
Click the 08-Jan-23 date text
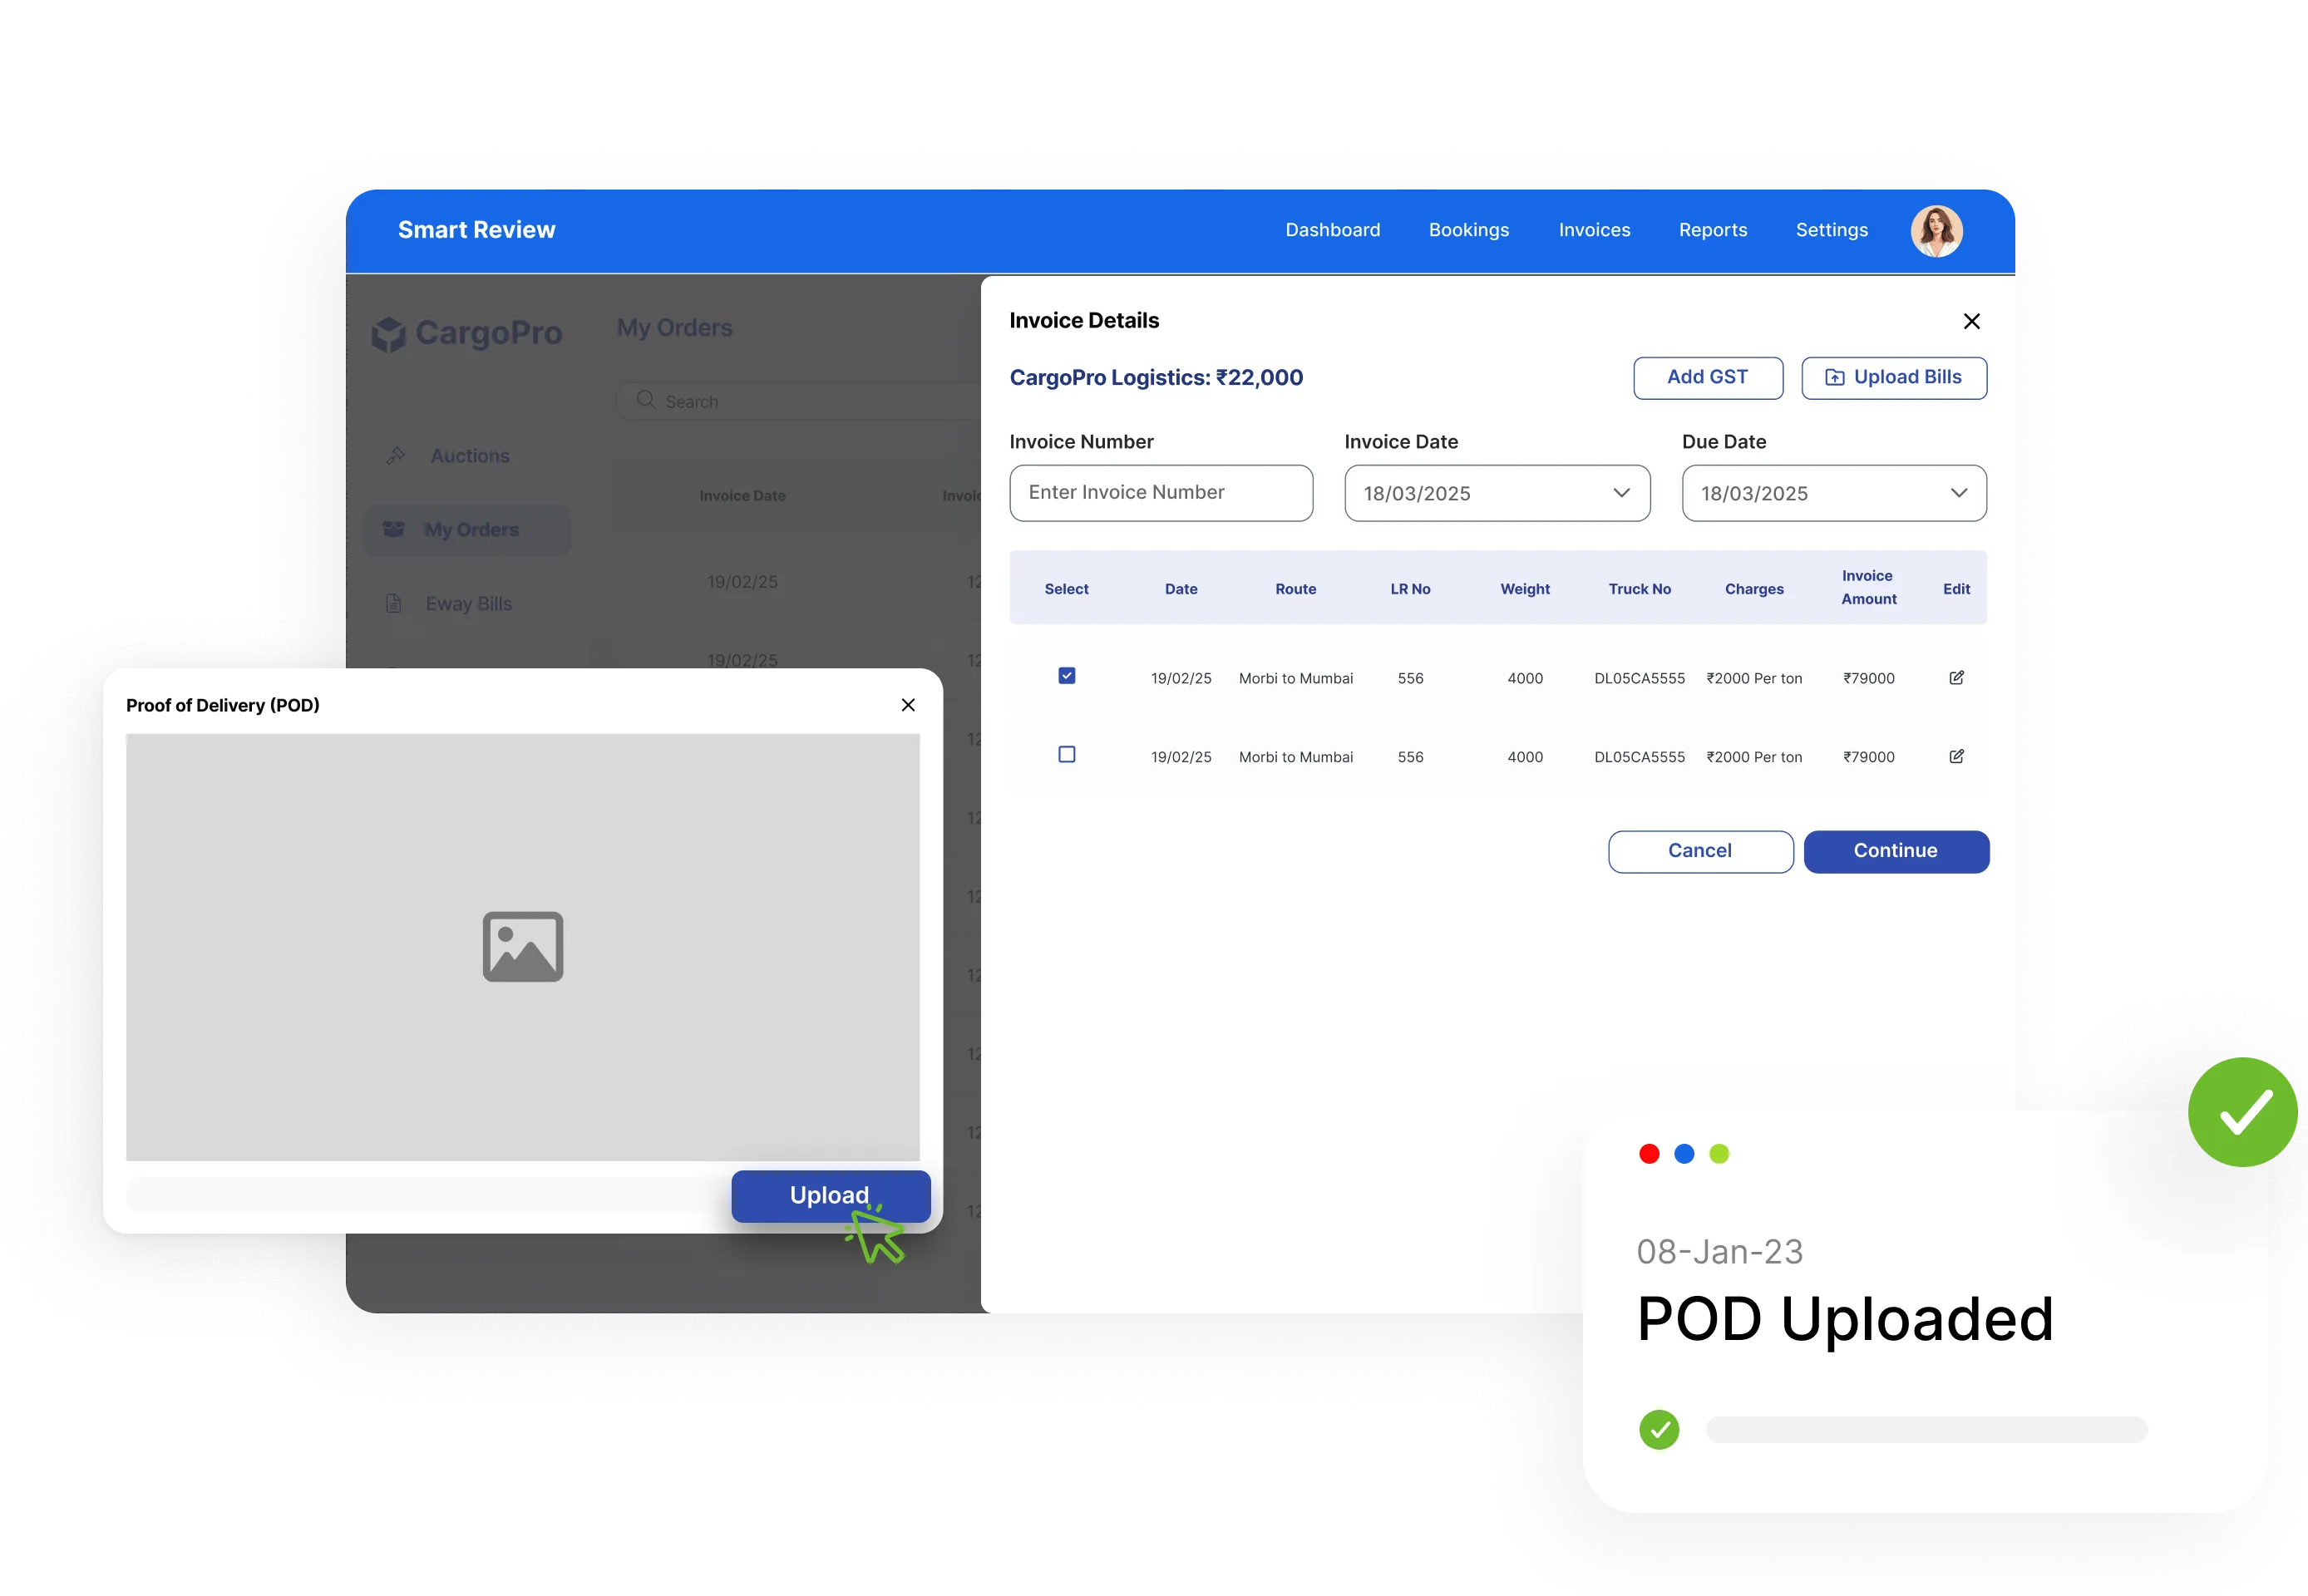click(x=1719, y=1252)
